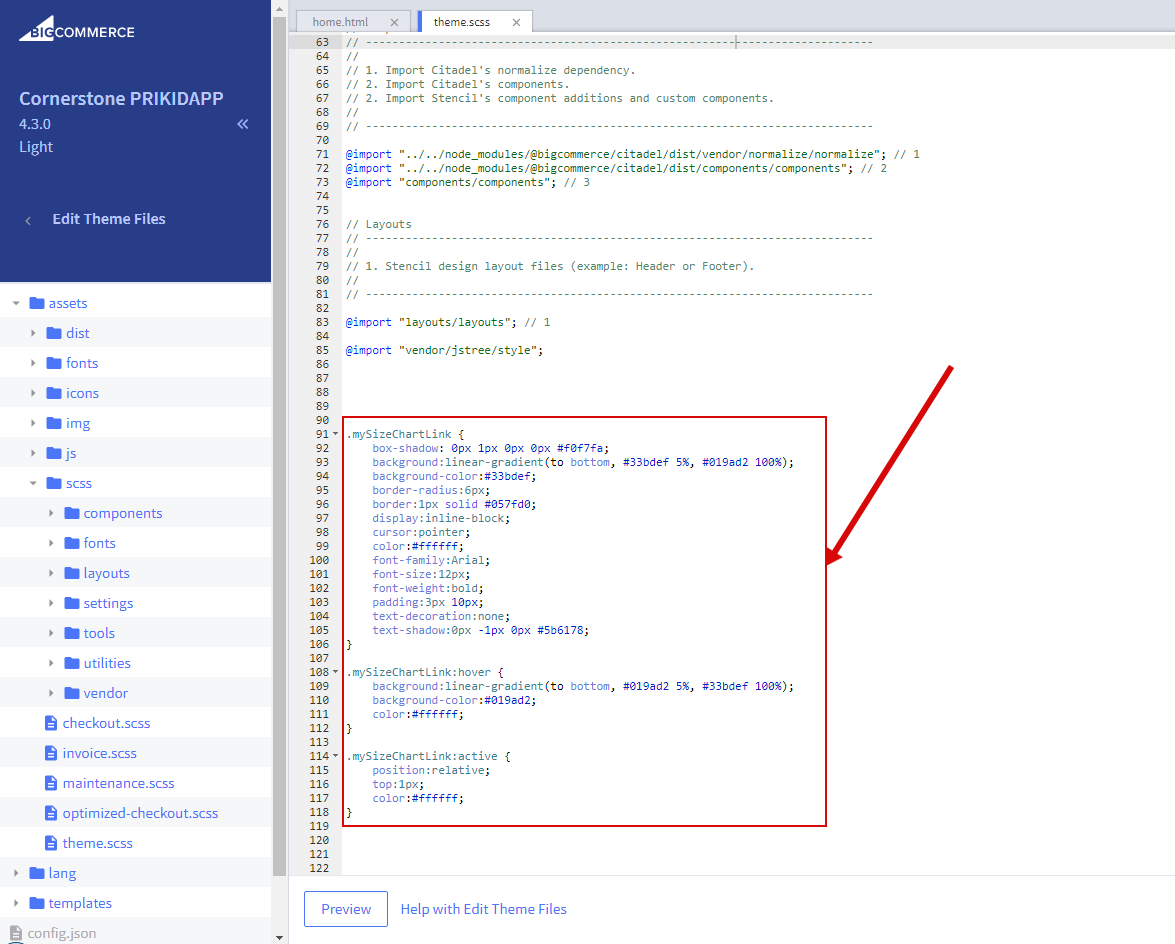Expand the icons folder arrow
The image size is (1175, 944).
tap(33, 393)
